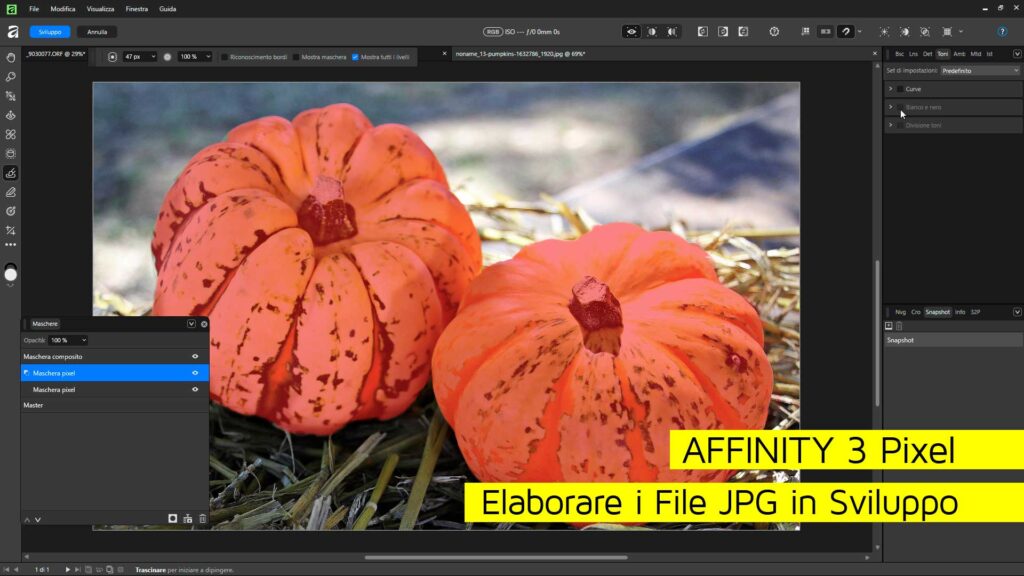Click the clipping warning circle icon
Image resolution: width=1024 pixels, height=576 pixels.
(x=774, y=31)
